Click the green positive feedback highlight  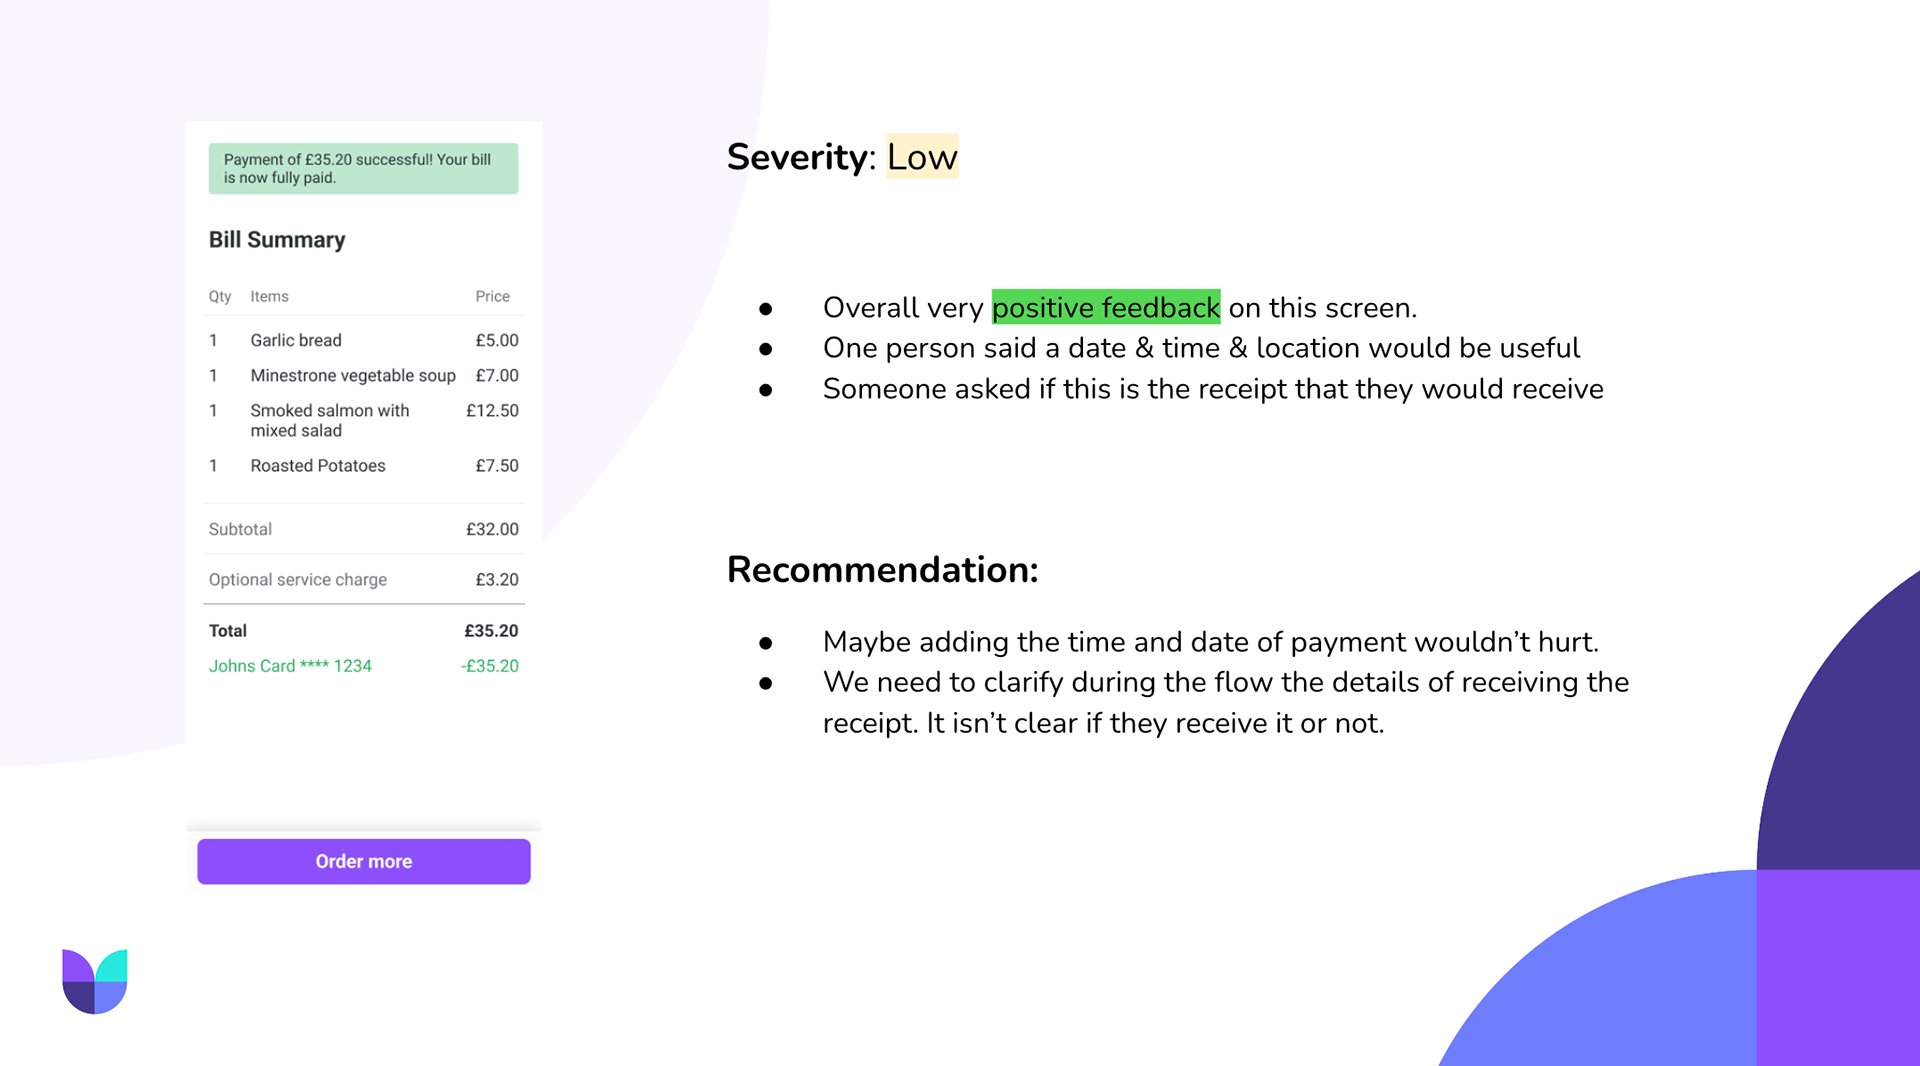(x=1106, y=307)
